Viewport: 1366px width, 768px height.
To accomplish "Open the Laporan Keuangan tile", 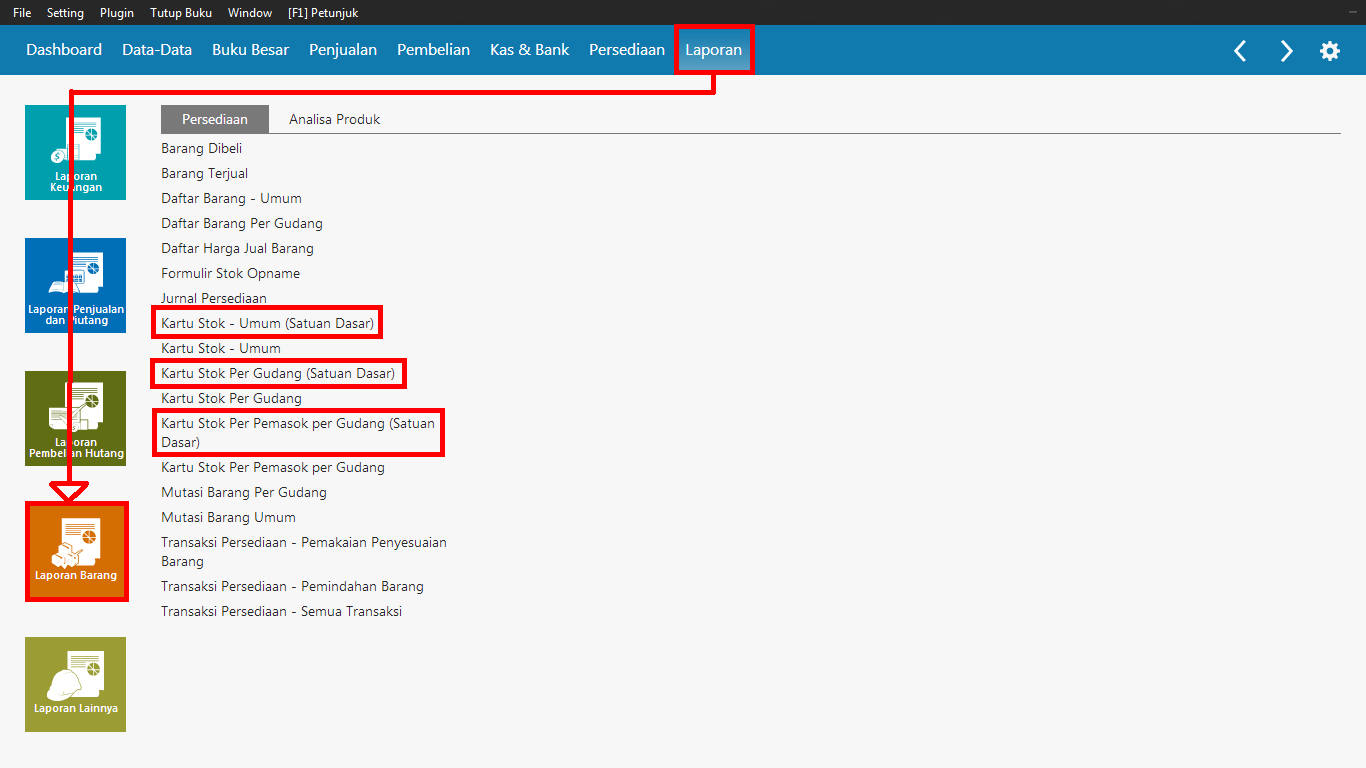I will [x=75, y=152].
